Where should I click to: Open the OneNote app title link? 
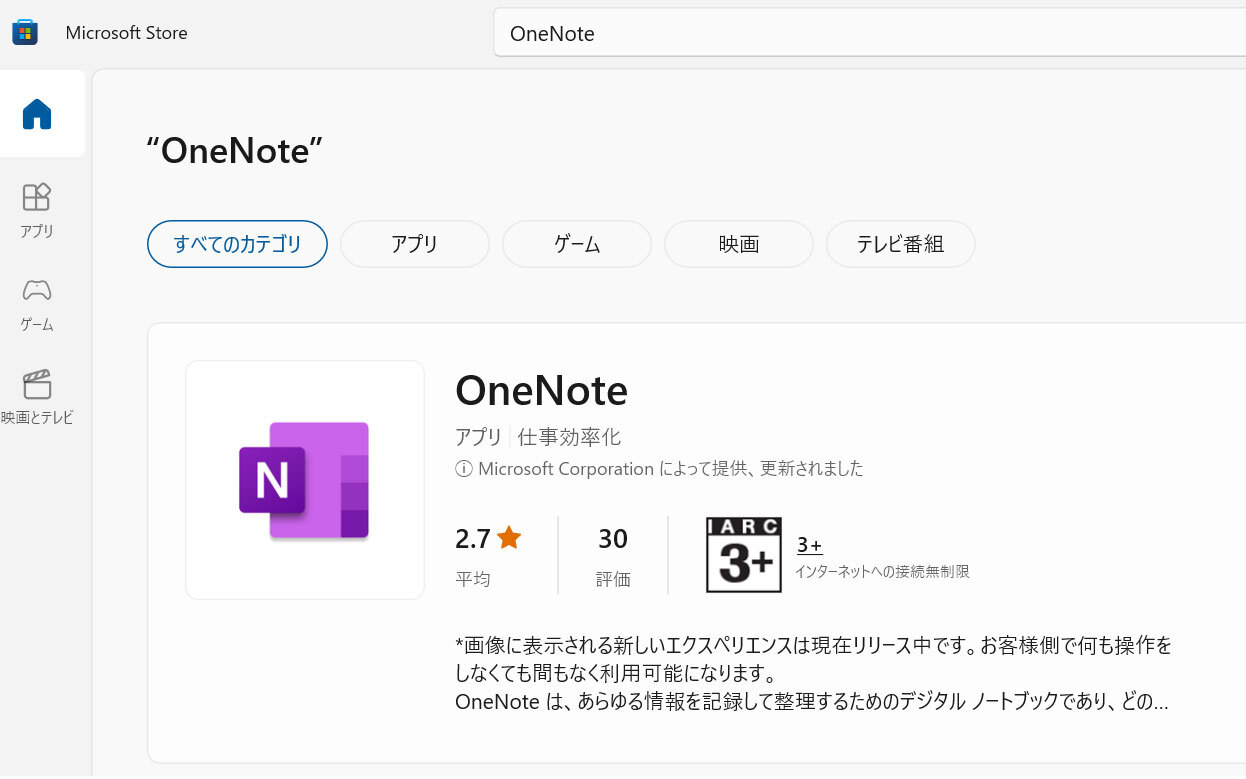tap(541, 390)
